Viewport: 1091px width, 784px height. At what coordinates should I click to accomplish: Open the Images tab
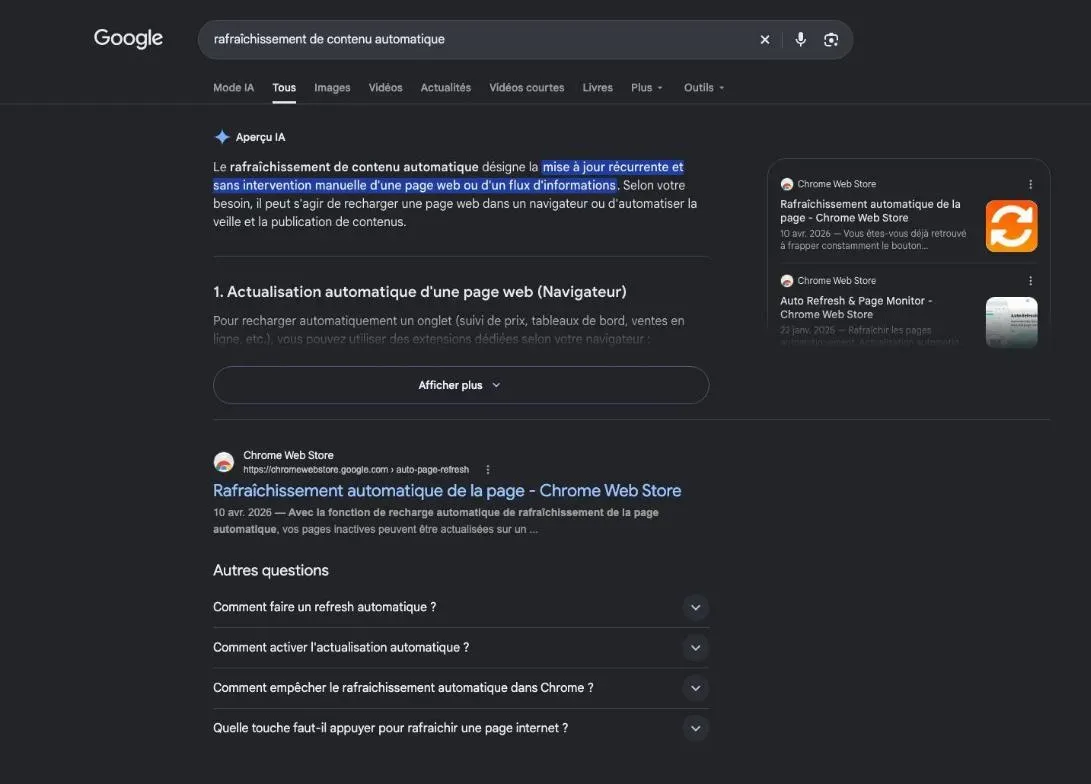pyautogui.click(x=332, y=88)
